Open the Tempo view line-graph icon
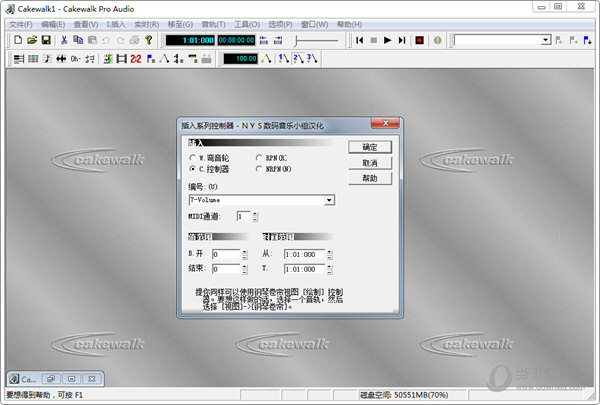 pyautogui.click(x=164, y=59)
